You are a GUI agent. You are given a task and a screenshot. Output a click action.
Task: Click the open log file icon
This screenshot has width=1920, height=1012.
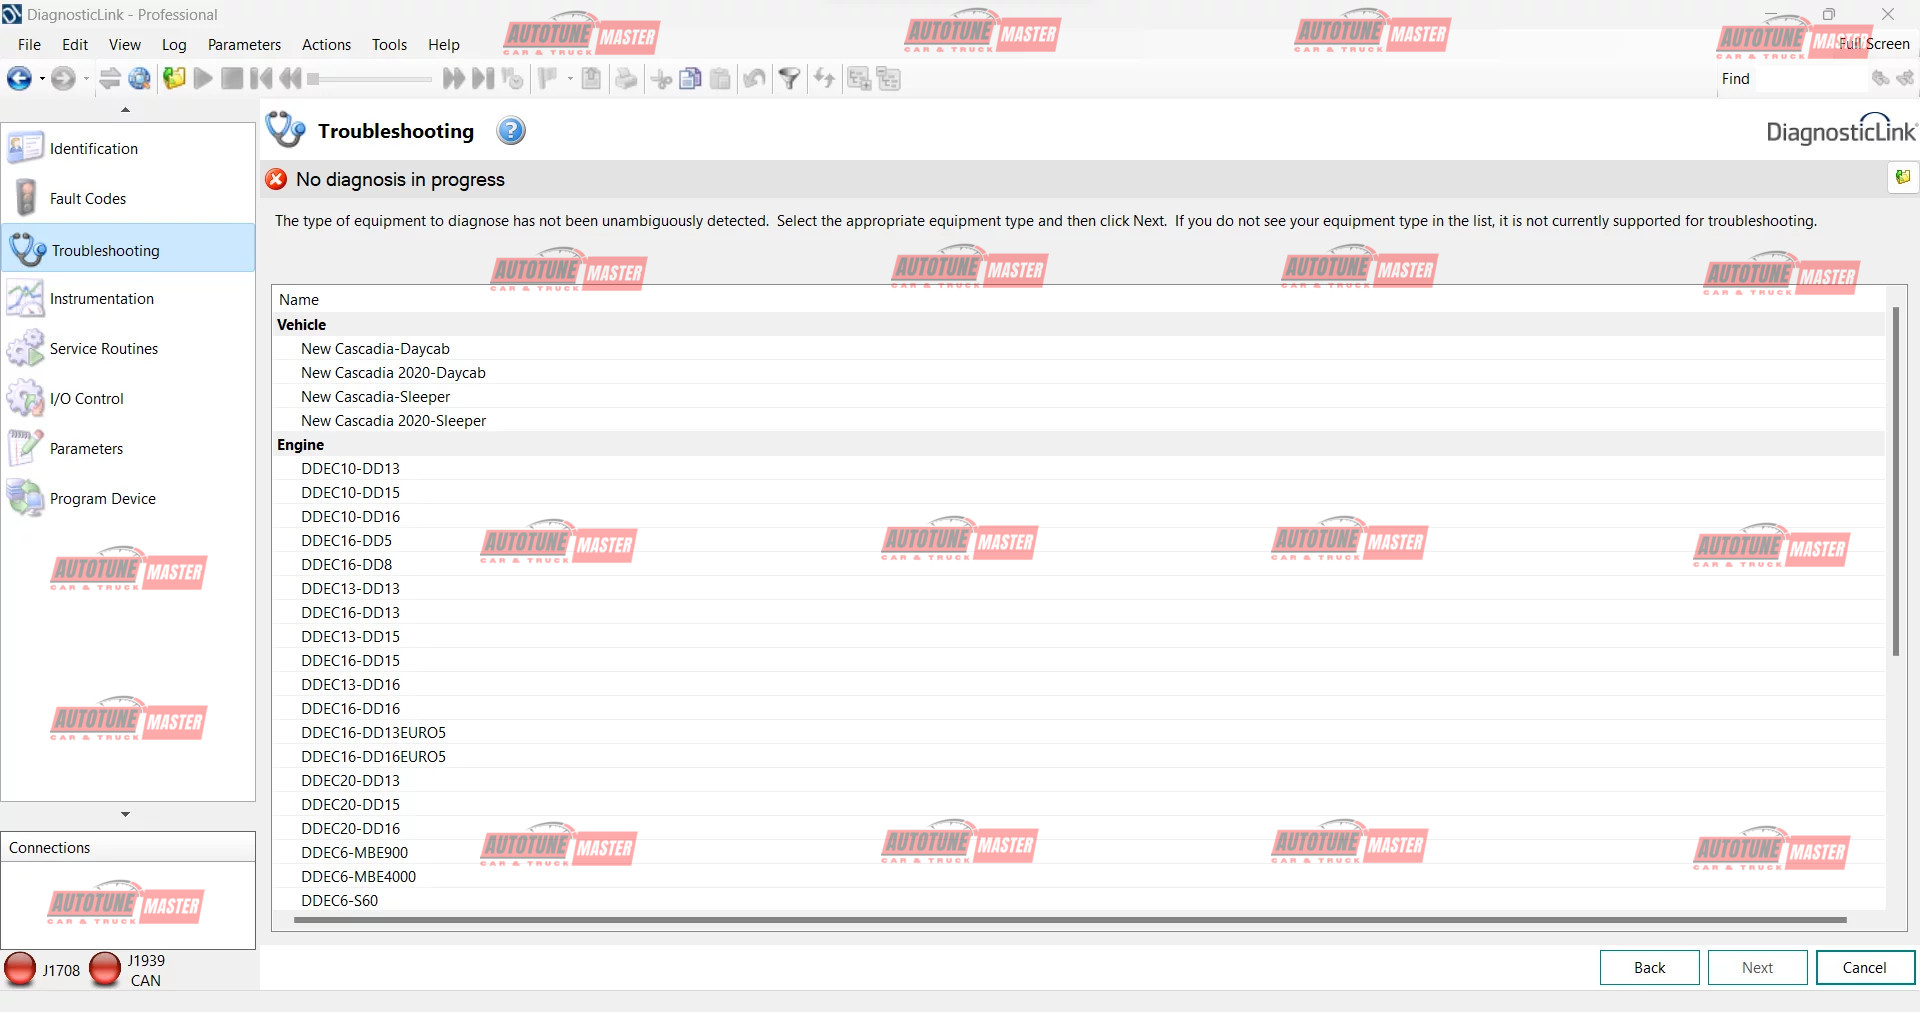(174, 79)
